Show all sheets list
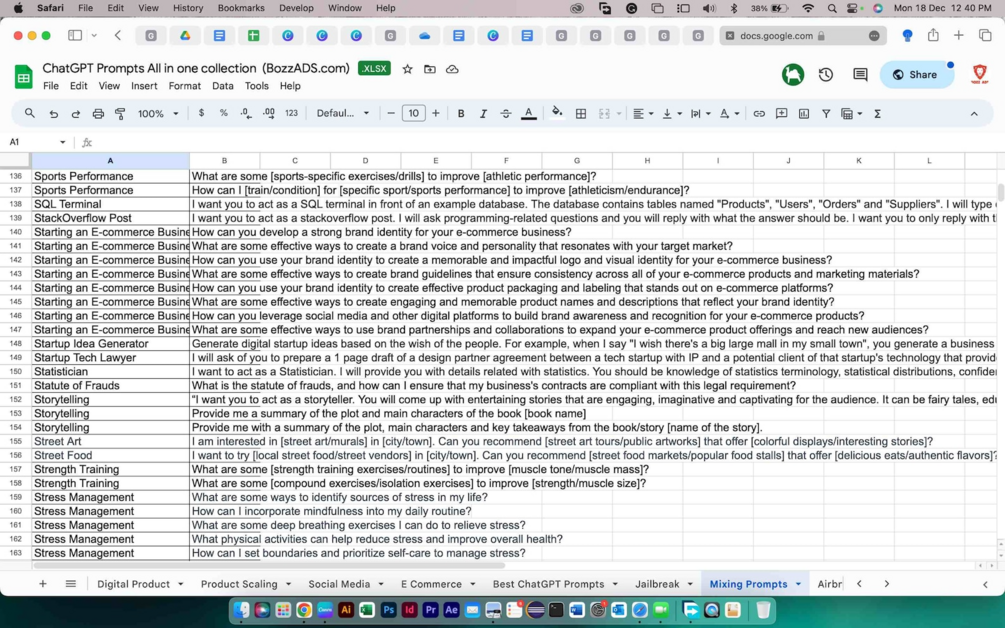This screenshot has height=628, width=1005. coord(71,584)
